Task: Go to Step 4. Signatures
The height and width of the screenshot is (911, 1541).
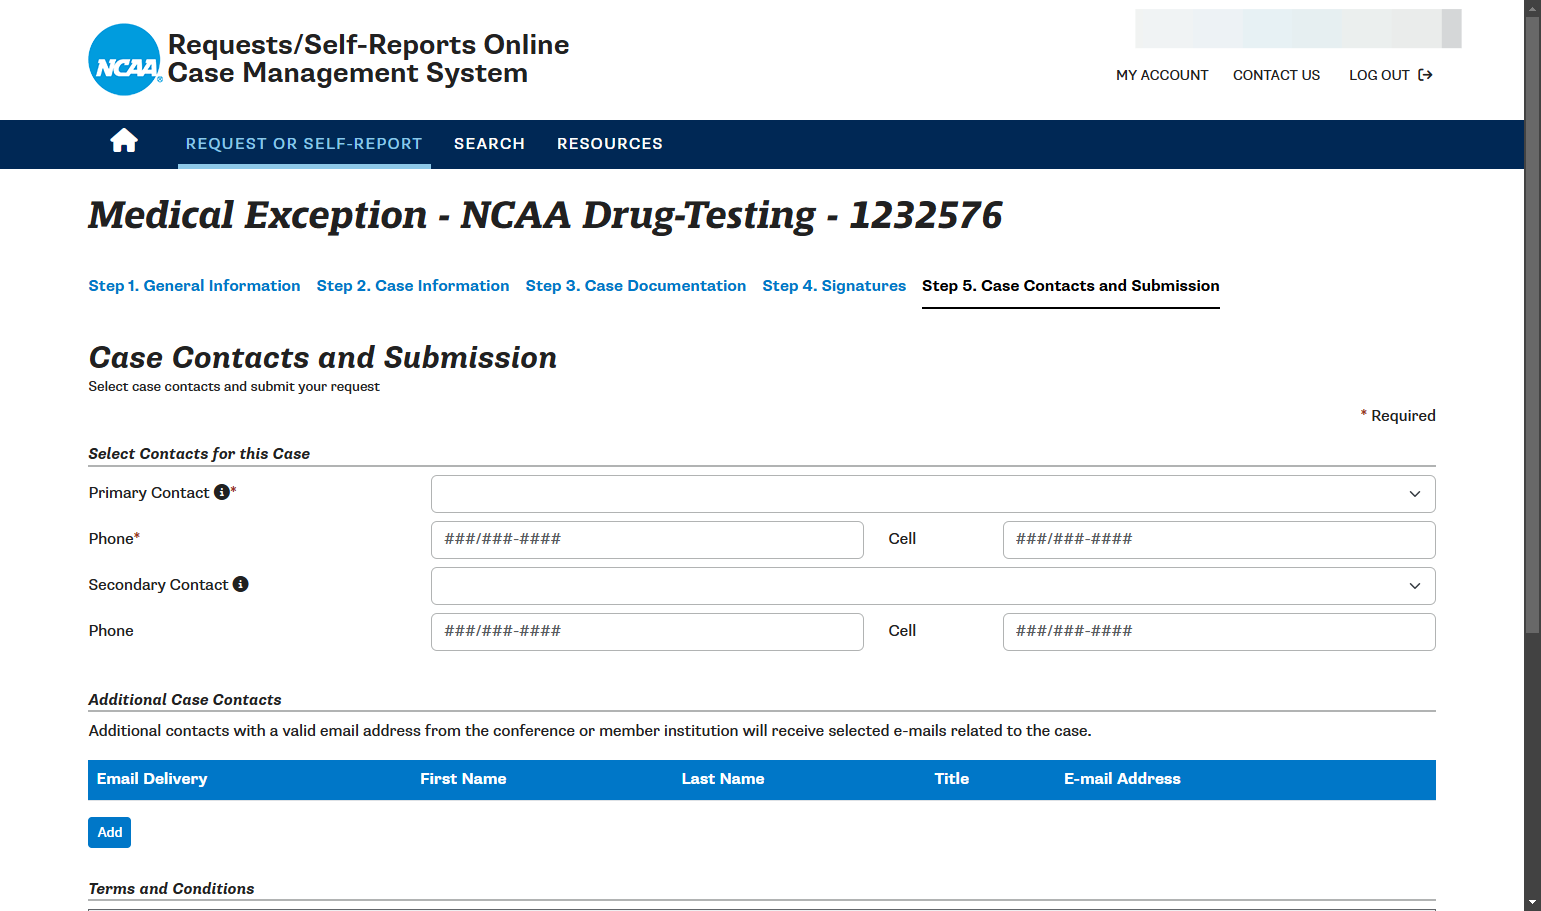Action: (834, 286)
